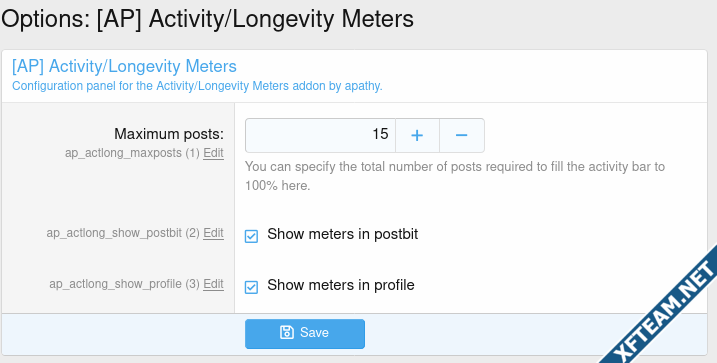This screenshot has width=717, height=363.
Task: Save the options with the Save button
Action: click(305, 334)
